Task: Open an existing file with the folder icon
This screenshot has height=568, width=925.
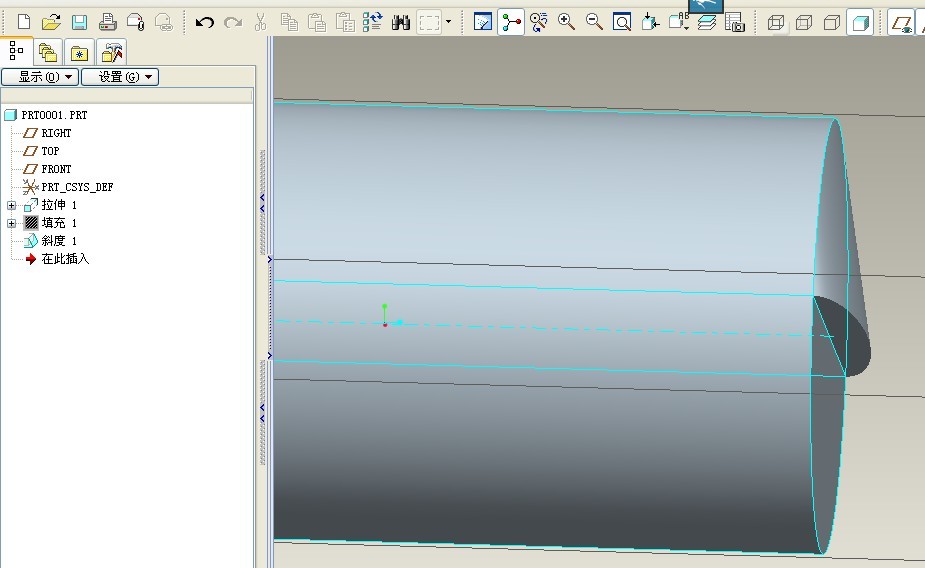Action: (51, 22)
